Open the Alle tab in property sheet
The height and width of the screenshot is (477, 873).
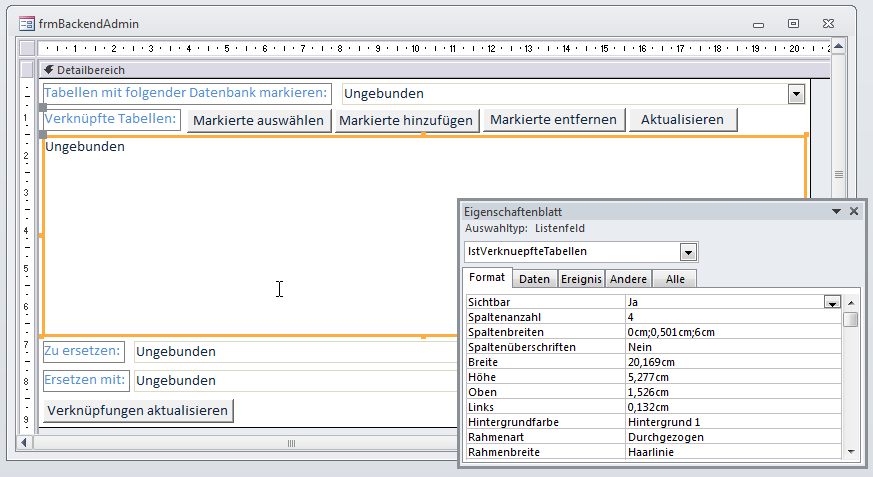point(675,279)
